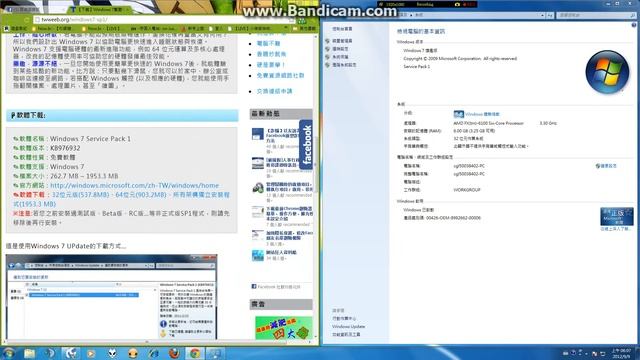The height and width of the screenshot is (360, 640).
Task: Launch Firefox from the taskbar
Action: (174, 353)
